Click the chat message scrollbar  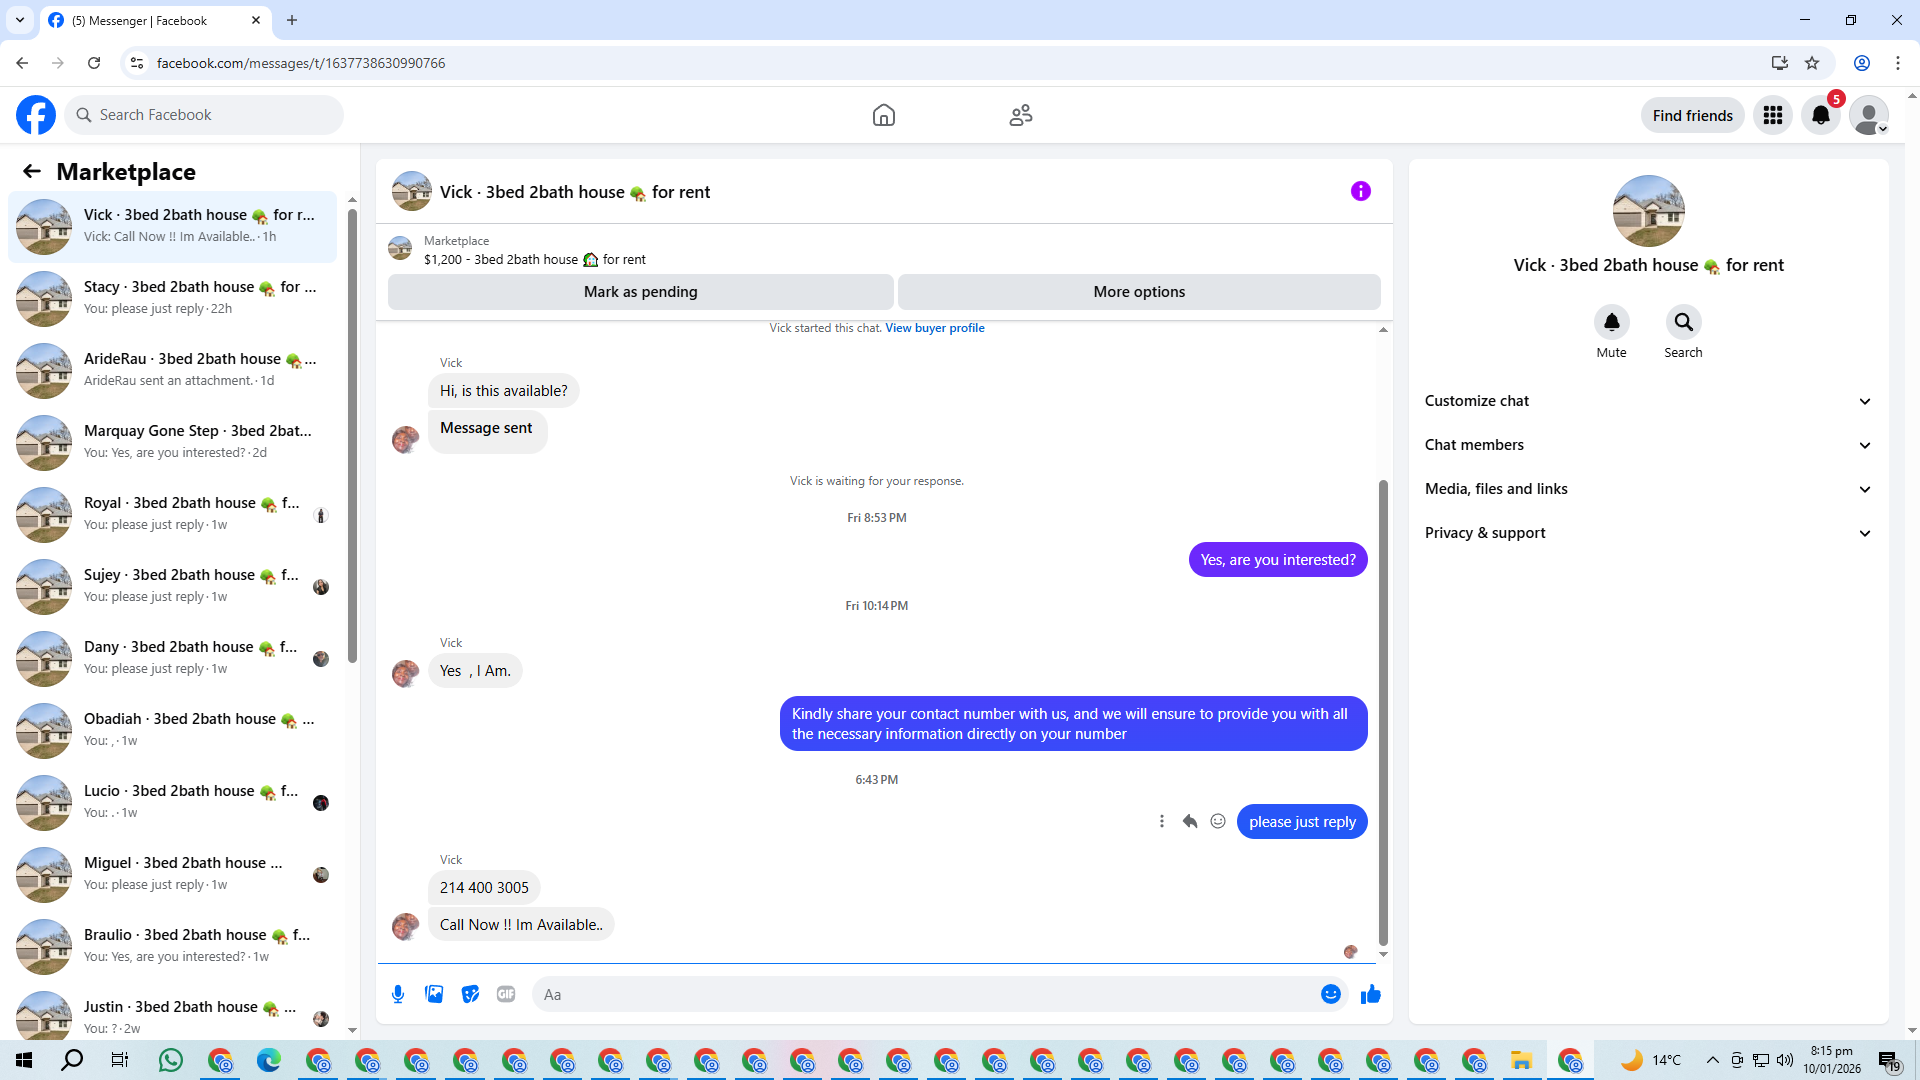click(x=1383, y=710)
